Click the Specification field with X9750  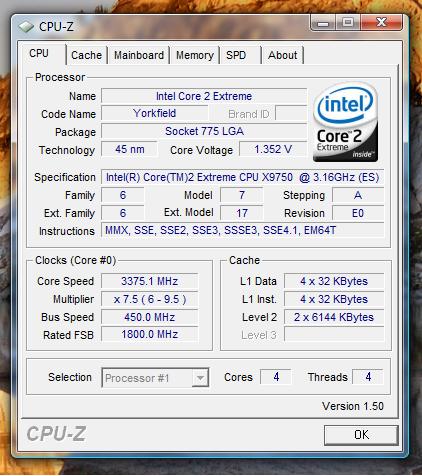click(x=243, y=177)
